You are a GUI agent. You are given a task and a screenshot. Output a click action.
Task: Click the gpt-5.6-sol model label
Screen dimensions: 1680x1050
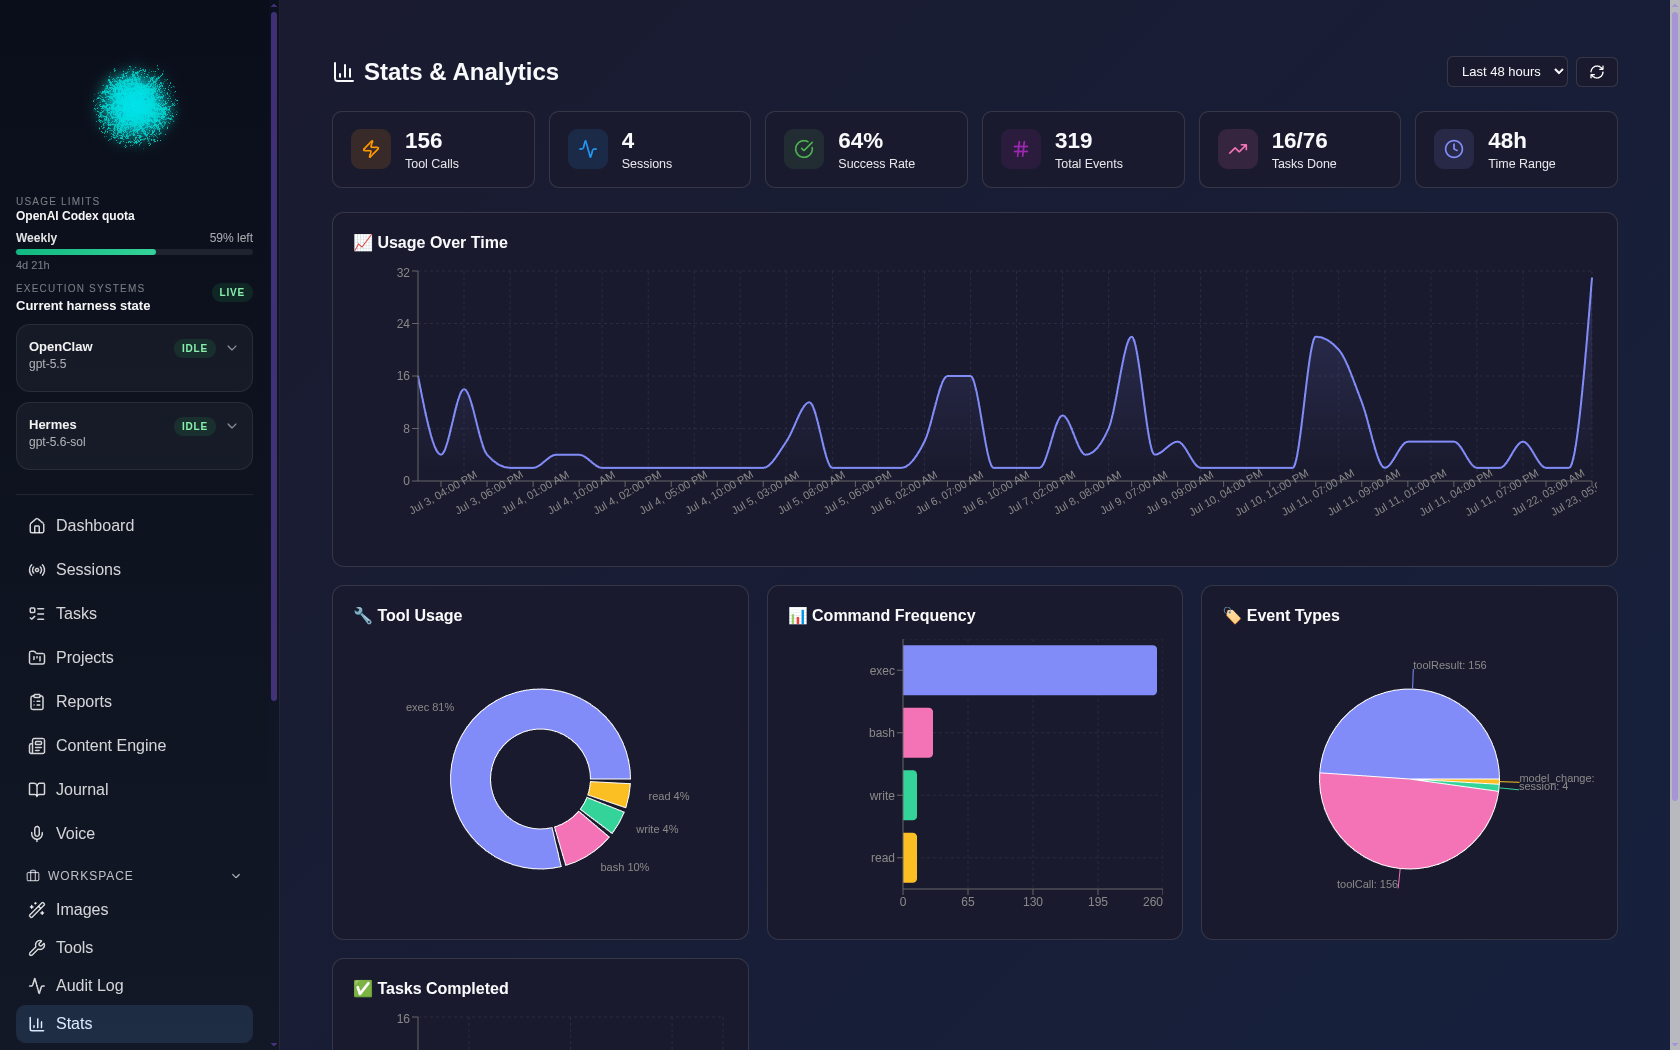click(x=57, y=442)
